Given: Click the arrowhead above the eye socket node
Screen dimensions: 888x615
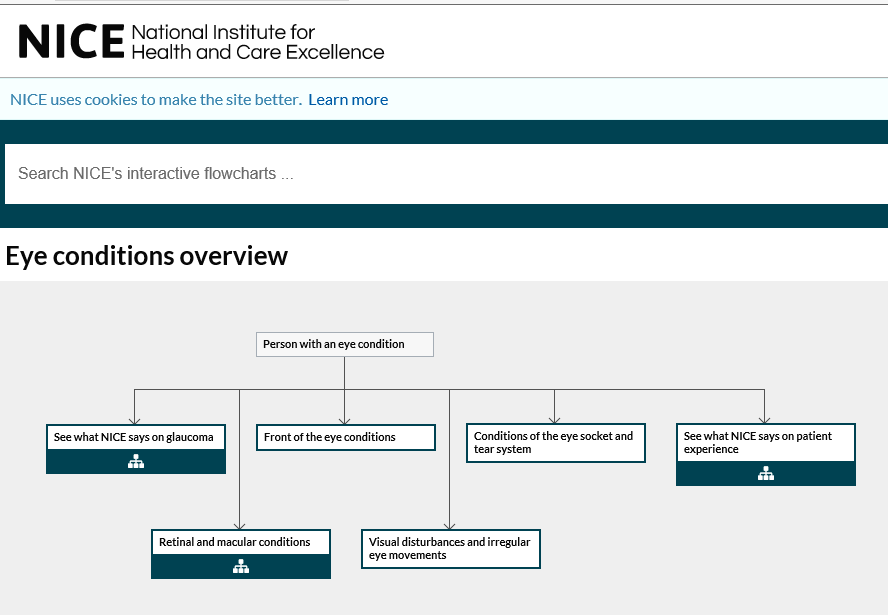Looking at the screenshot, I should click(x=555, y=420).
